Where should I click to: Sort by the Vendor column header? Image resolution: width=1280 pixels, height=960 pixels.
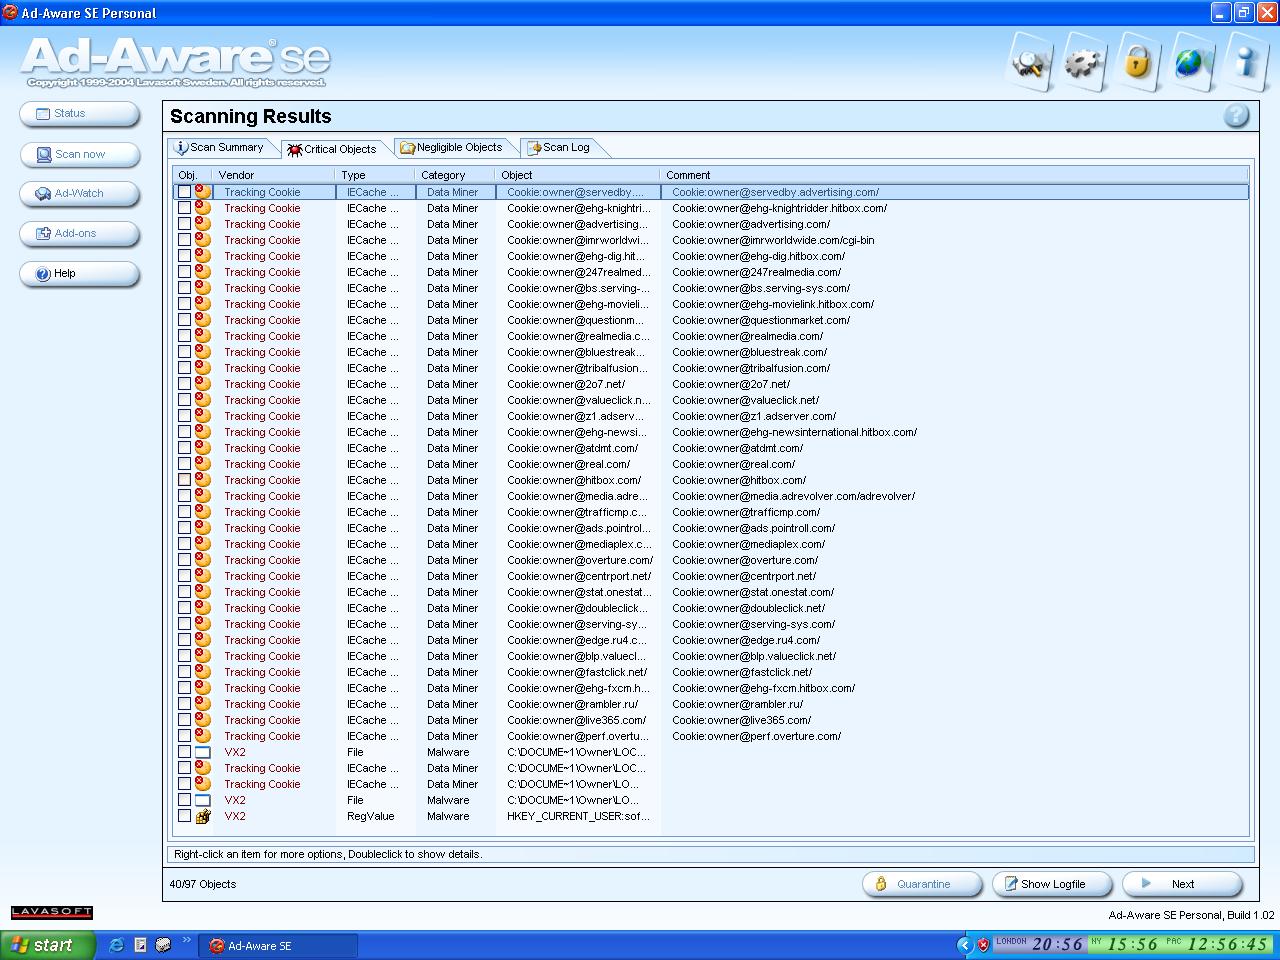pos(275,175)
